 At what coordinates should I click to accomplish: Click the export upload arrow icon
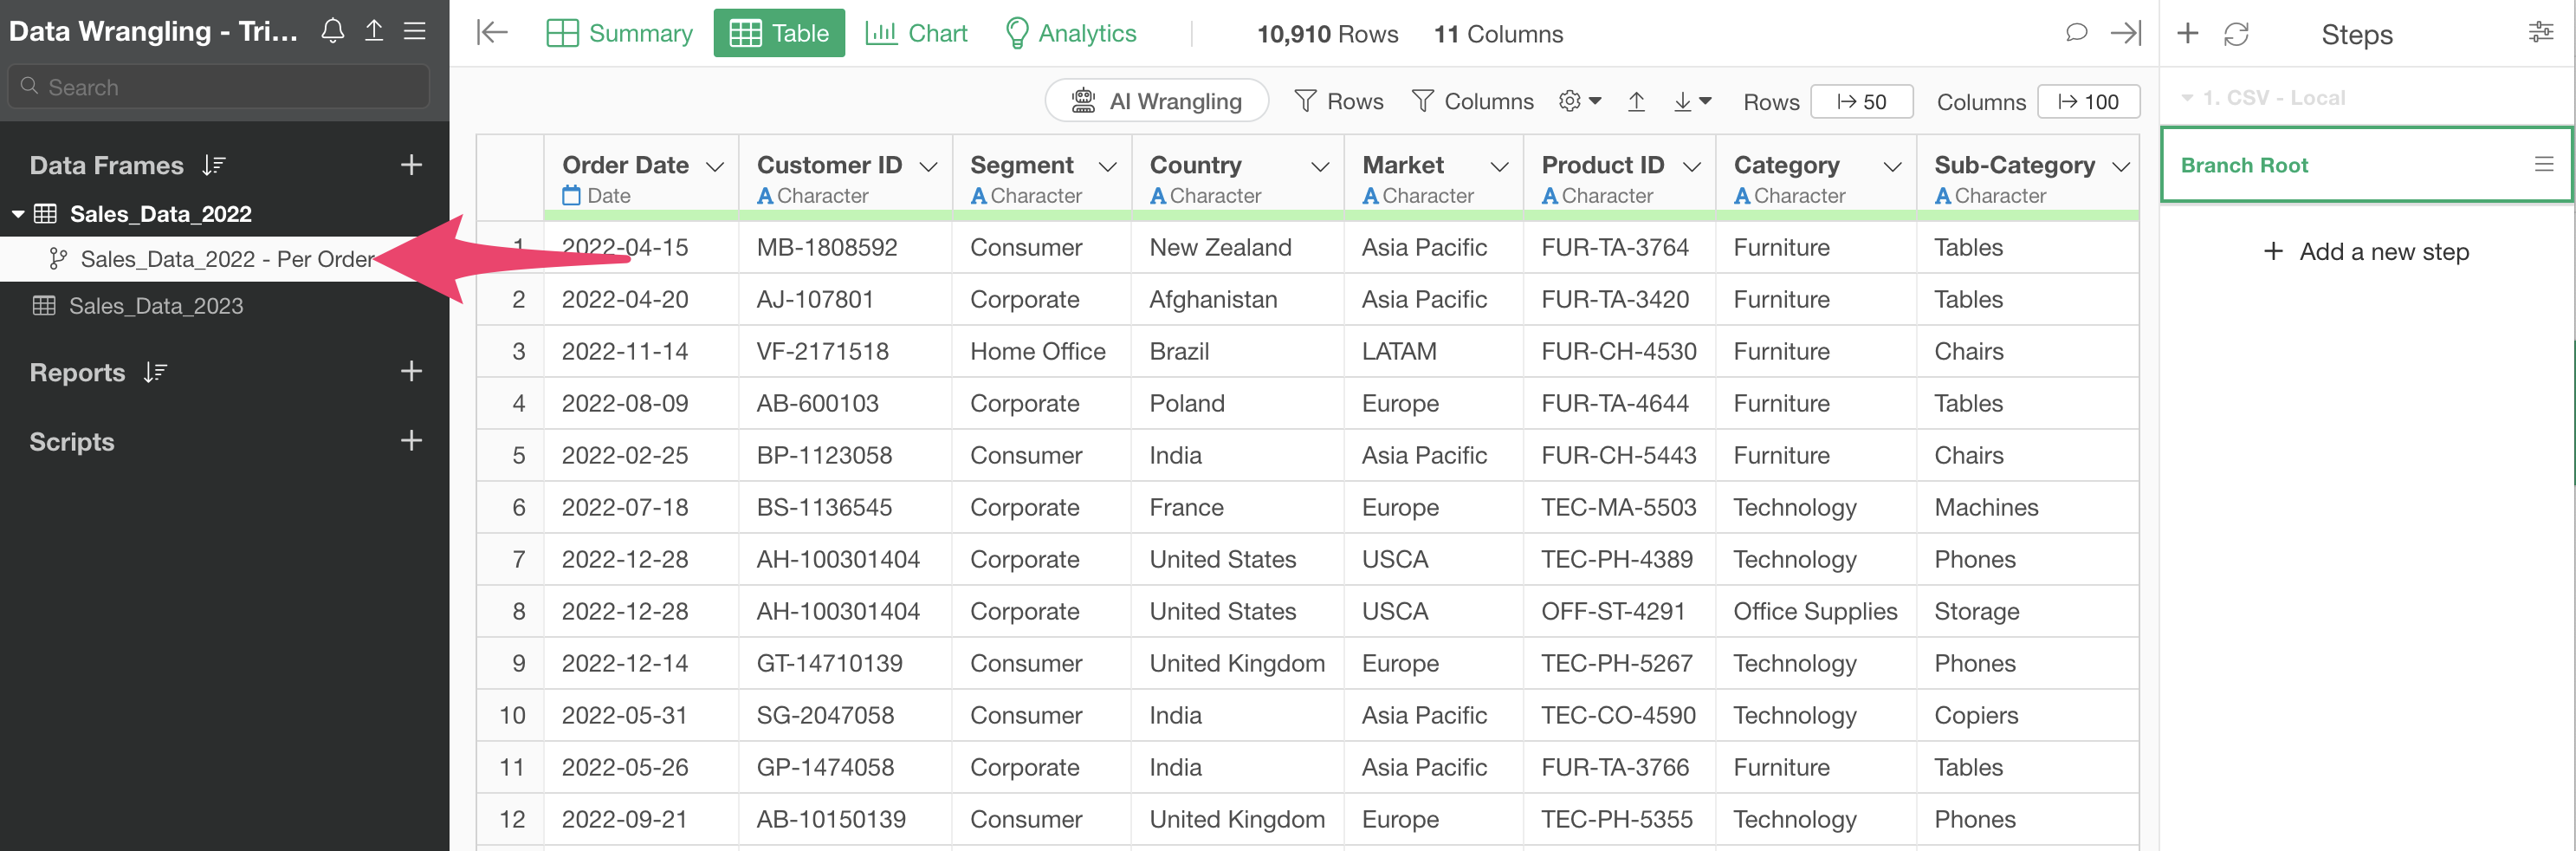click(1636, 101)
